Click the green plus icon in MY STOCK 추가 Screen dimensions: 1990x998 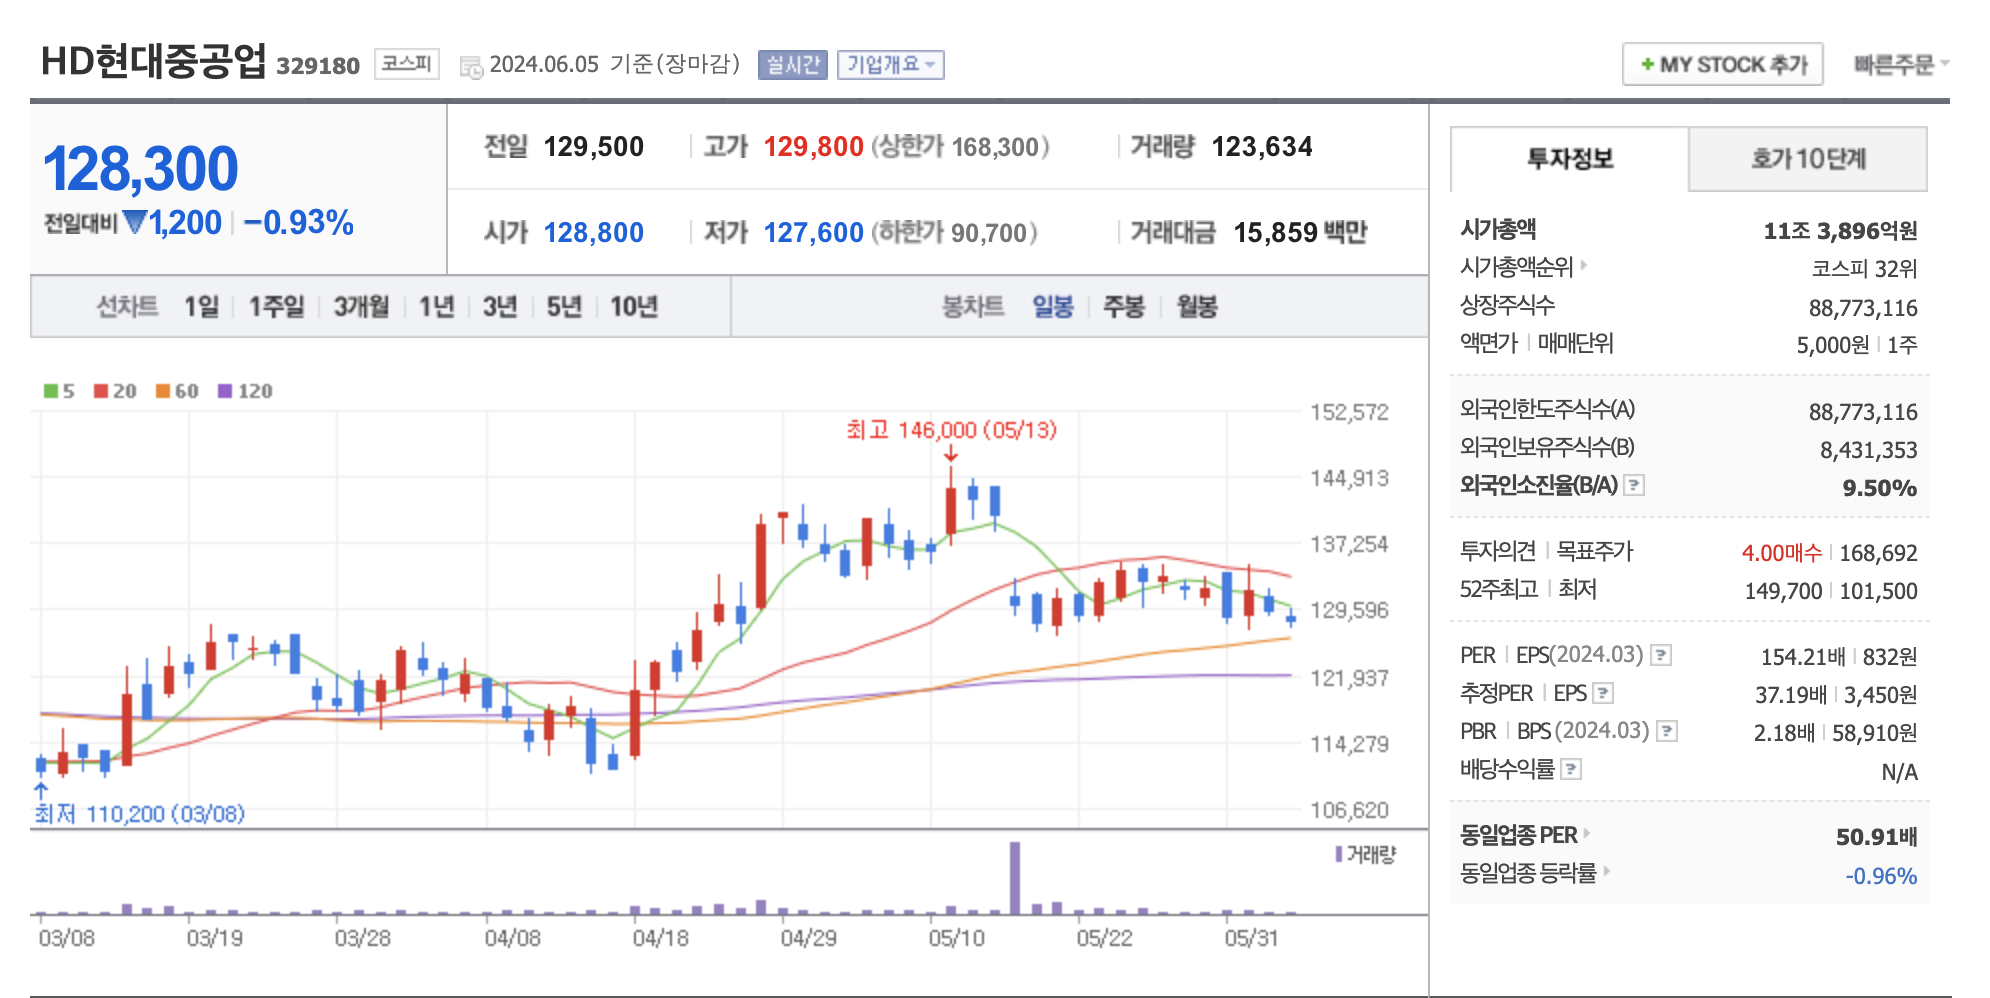coord(1647,64)
